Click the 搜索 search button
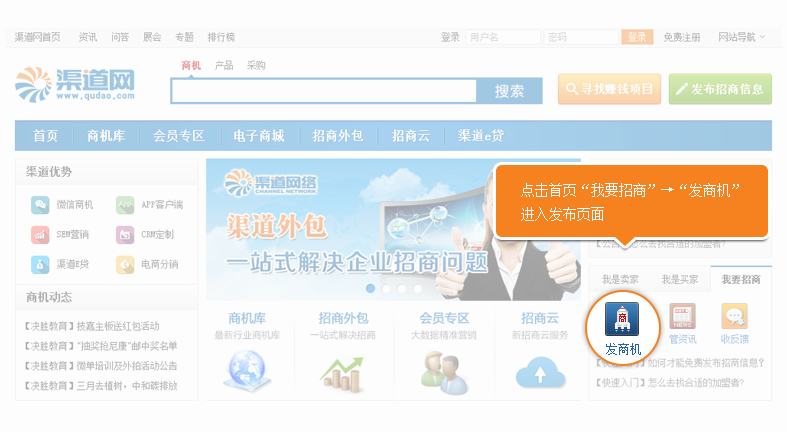The image size is (787, 432). 509,91
